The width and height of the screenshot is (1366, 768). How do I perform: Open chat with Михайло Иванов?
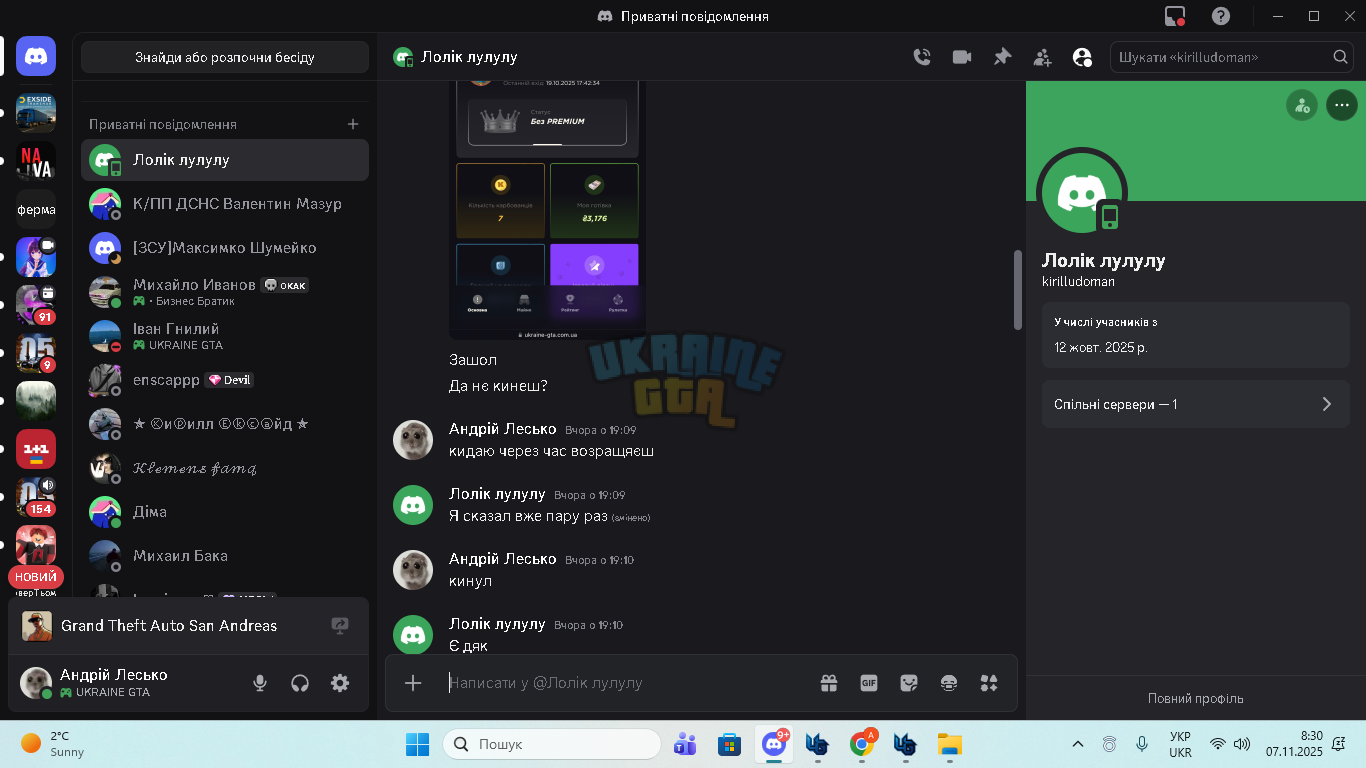[x=225, y=292]
